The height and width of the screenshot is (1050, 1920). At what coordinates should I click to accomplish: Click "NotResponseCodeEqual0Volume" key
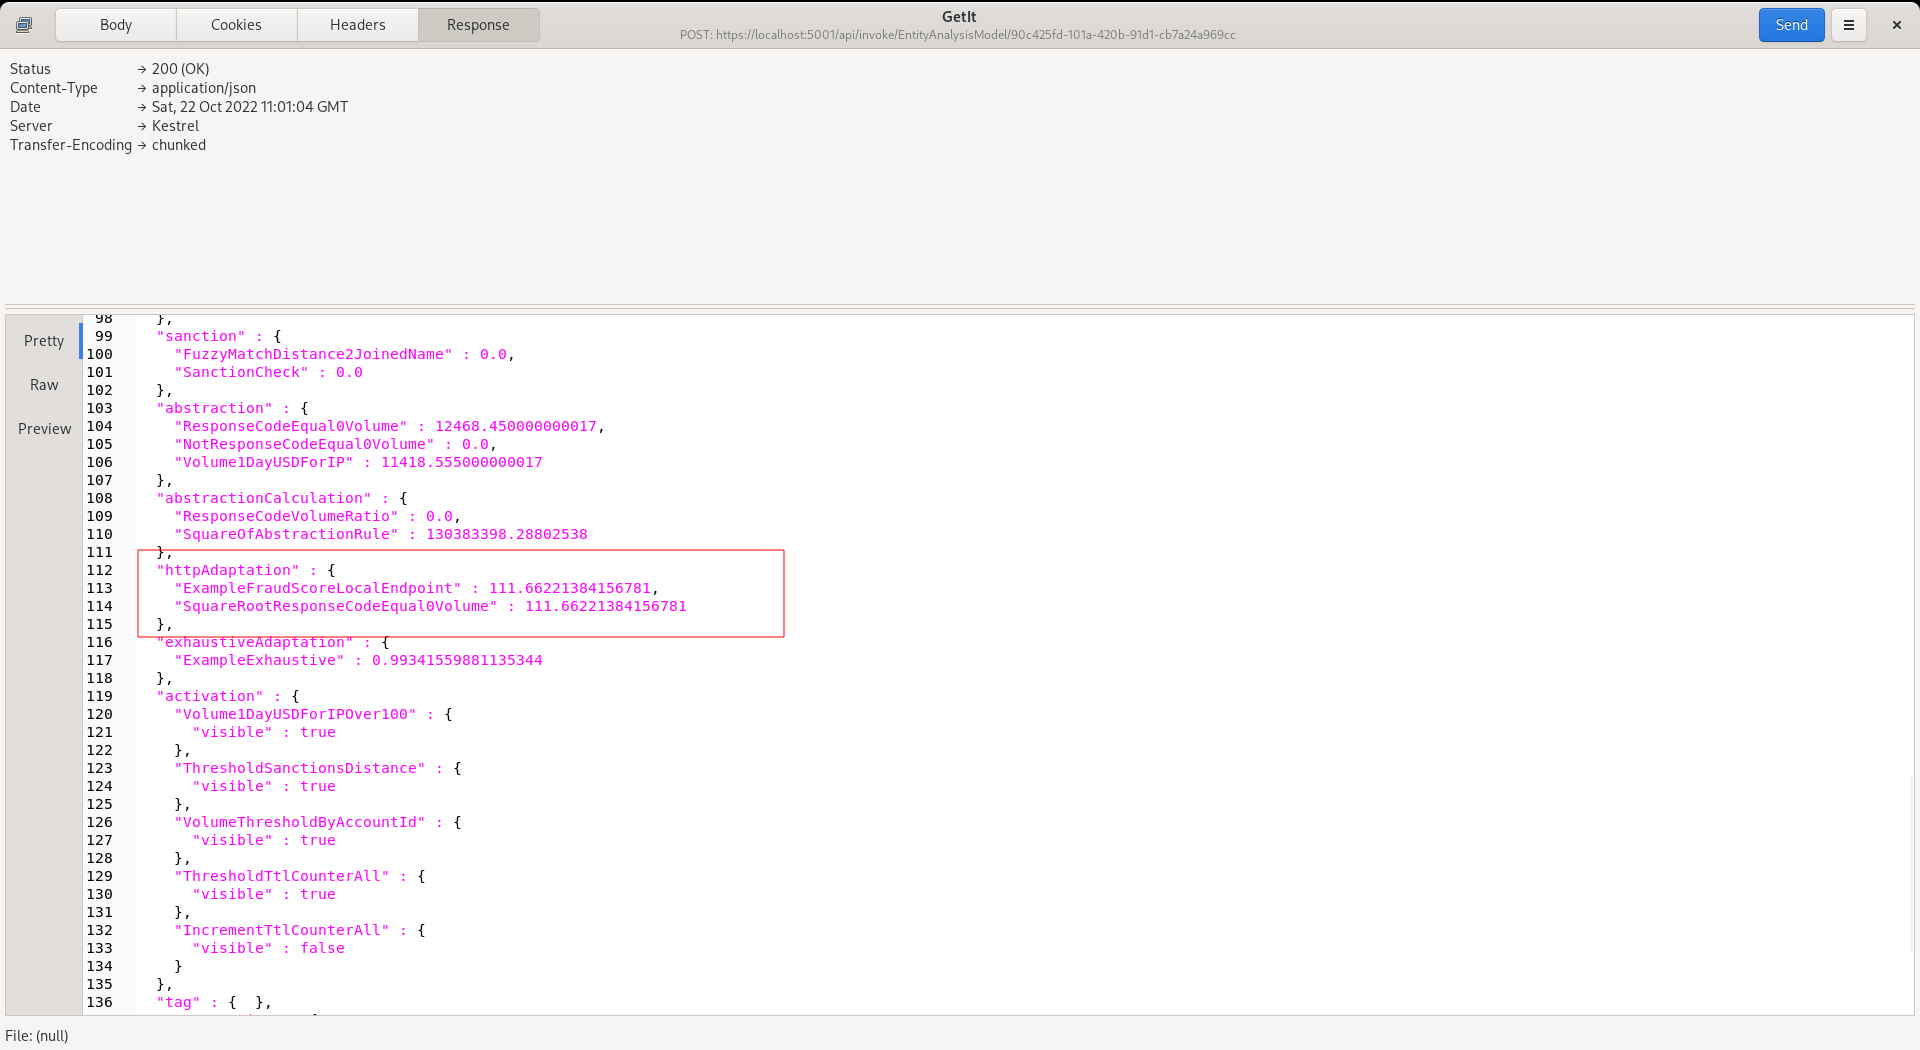(304, 445)
